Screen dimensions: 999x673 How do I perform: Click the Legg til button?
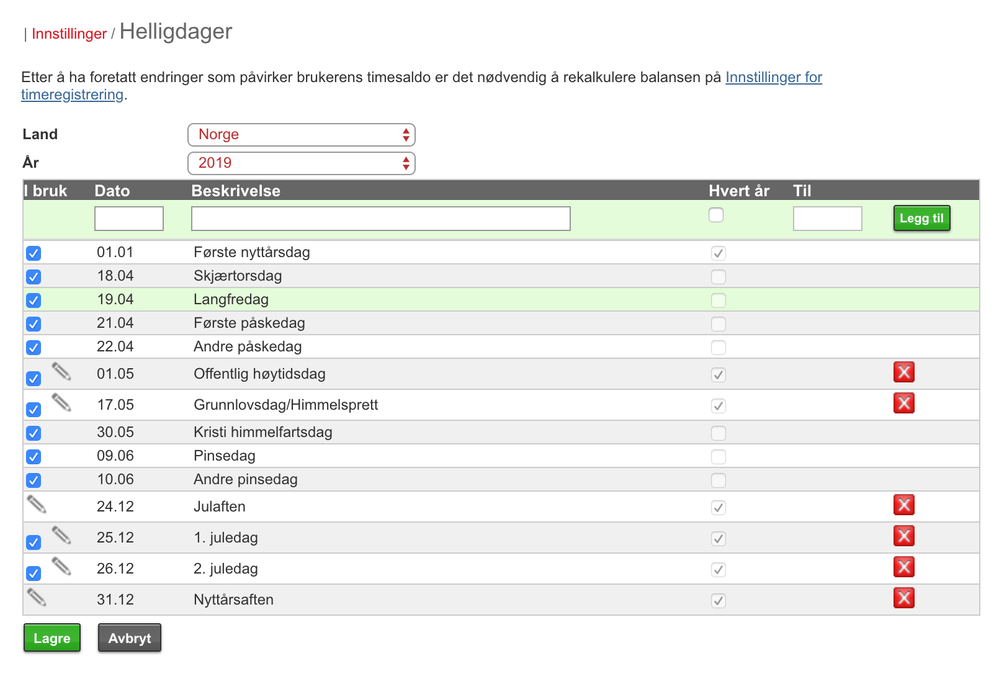click(x=921, y=218)
